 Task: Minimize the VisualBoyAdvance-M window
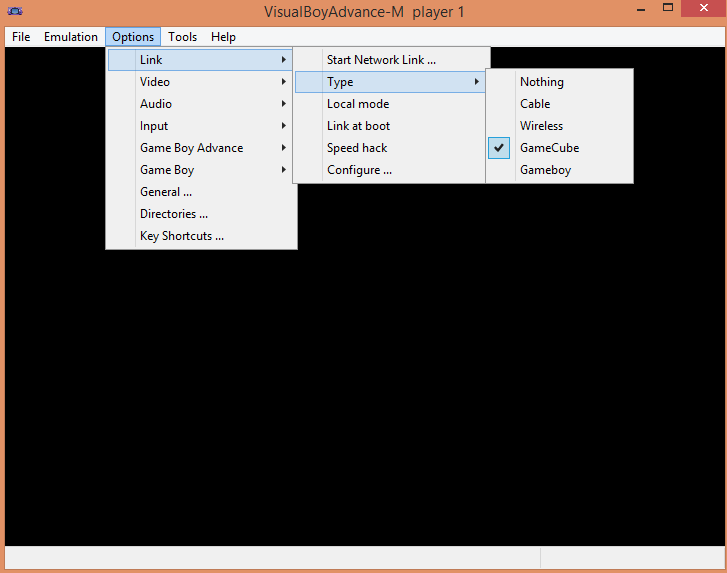[641, 8]
